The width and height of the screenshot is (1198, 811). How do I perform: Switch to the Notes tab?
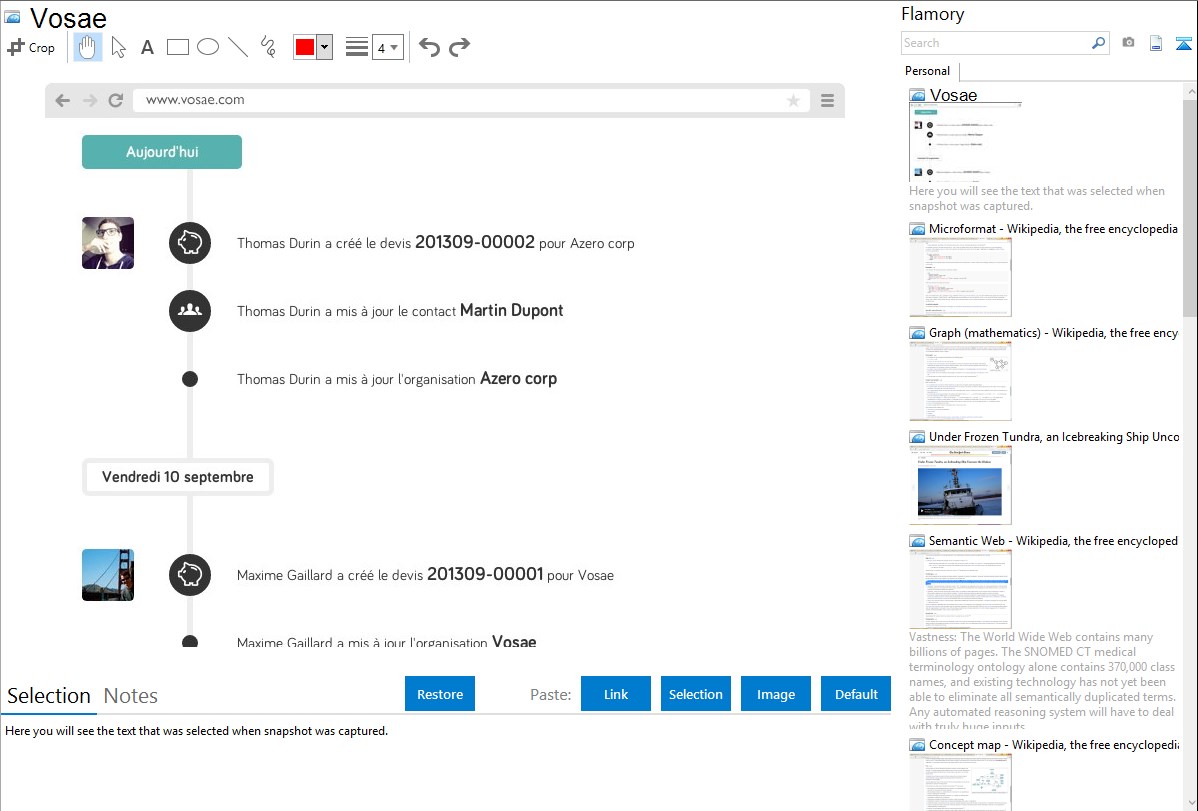(x=131, y=696)
